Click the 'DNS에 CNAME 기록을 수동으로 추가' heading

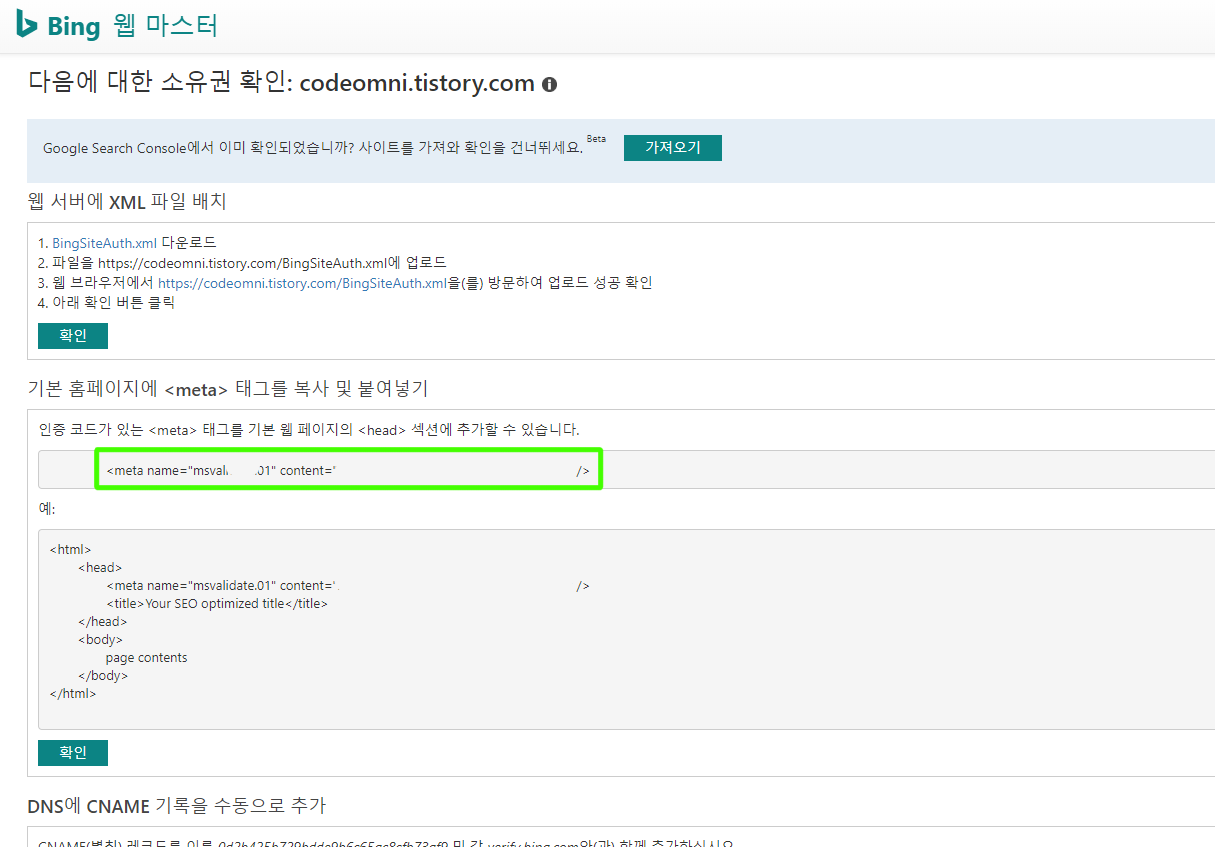(176, 805)
